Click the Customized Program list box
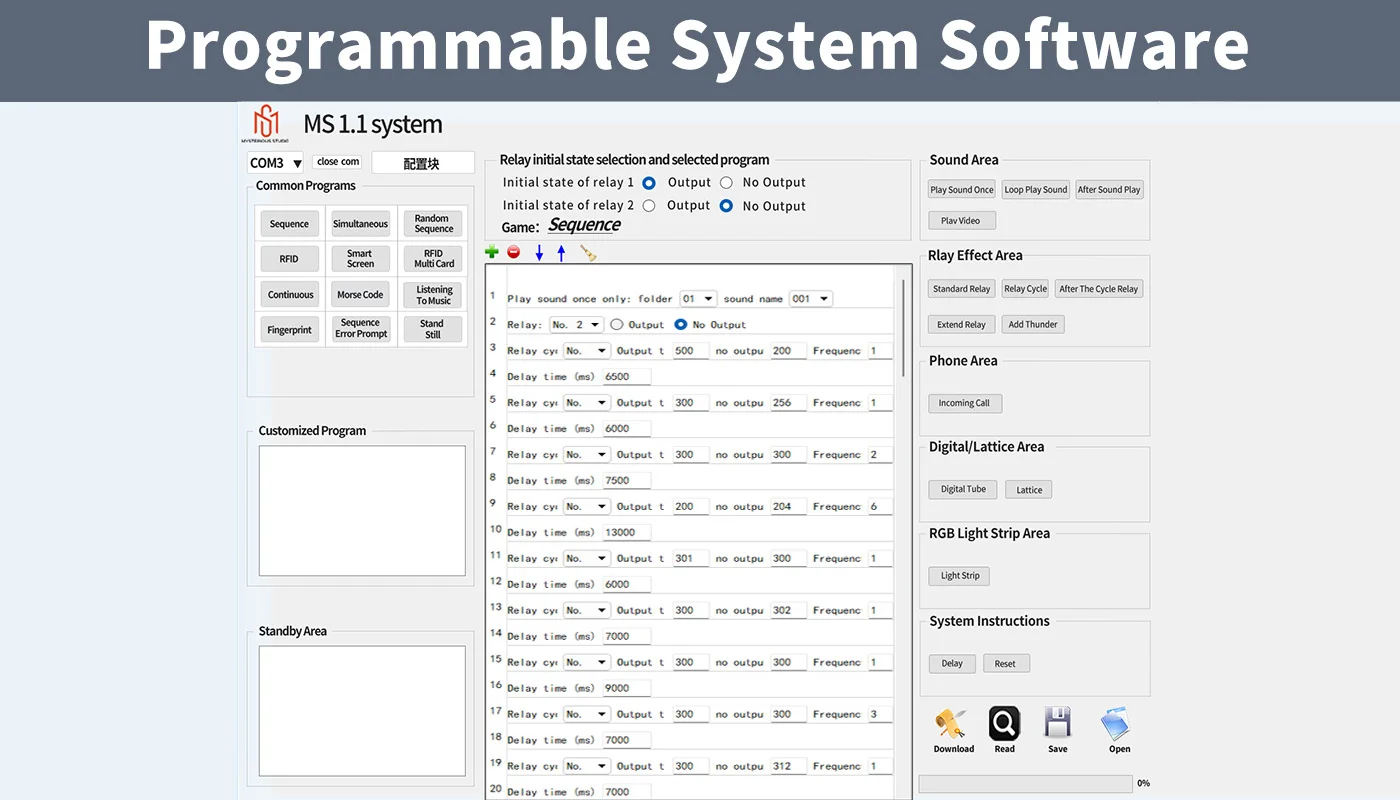1400x800 pixels. (362, 511)
